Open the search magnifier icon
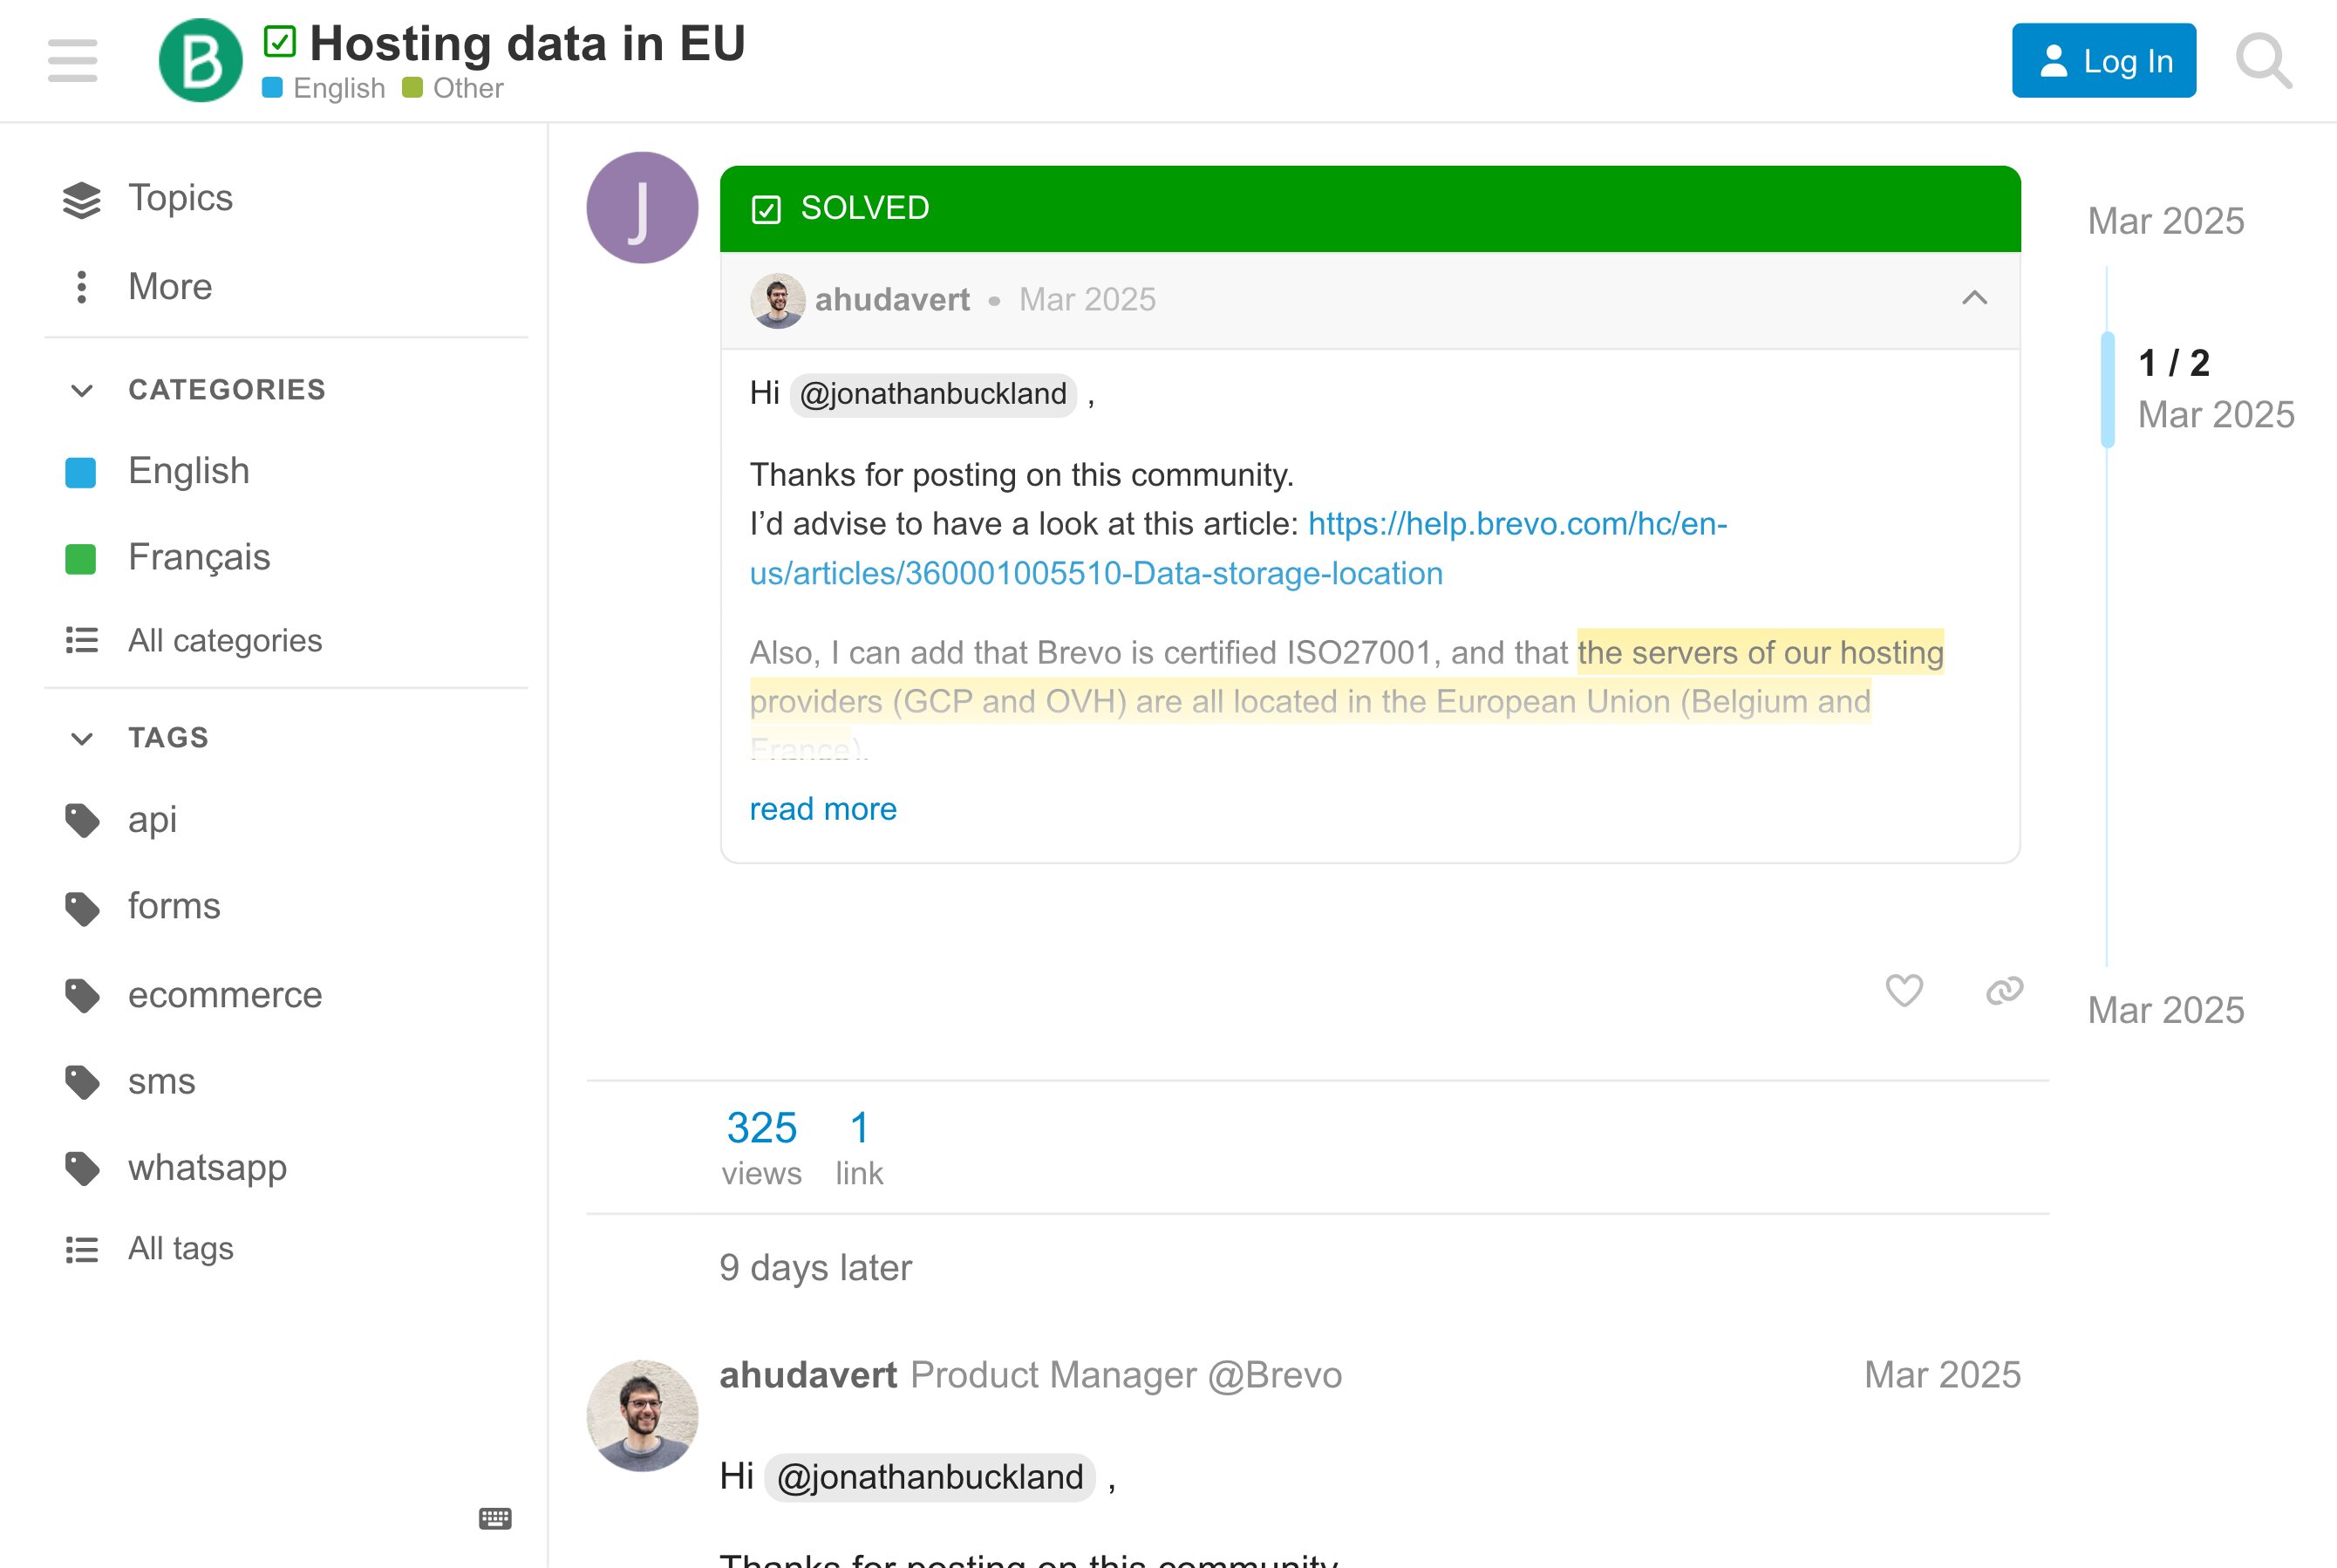This screenshot has height=1568, width=2337. coord(2264,60)
